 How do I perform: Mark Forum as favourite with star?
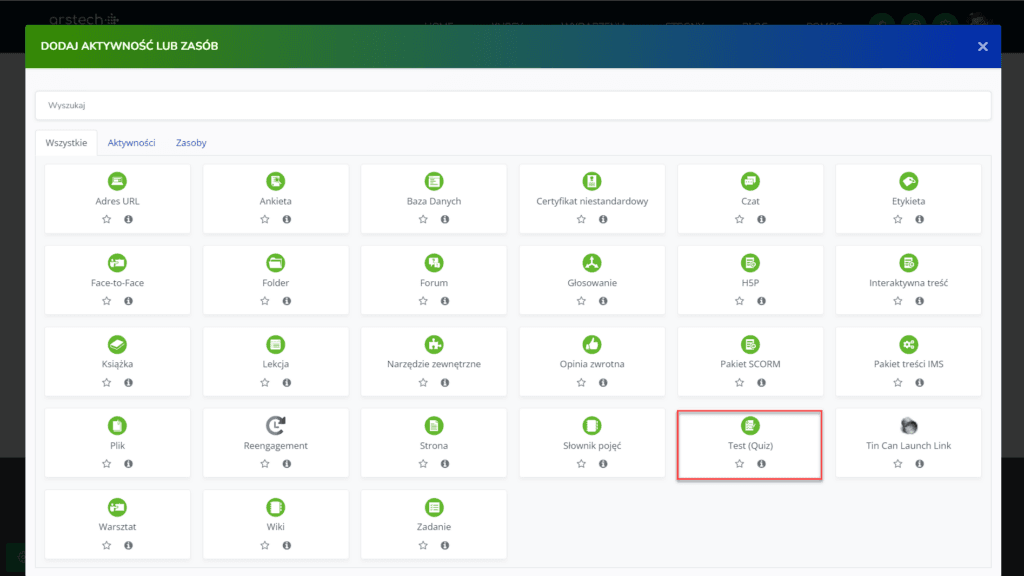tap(423, 301)
